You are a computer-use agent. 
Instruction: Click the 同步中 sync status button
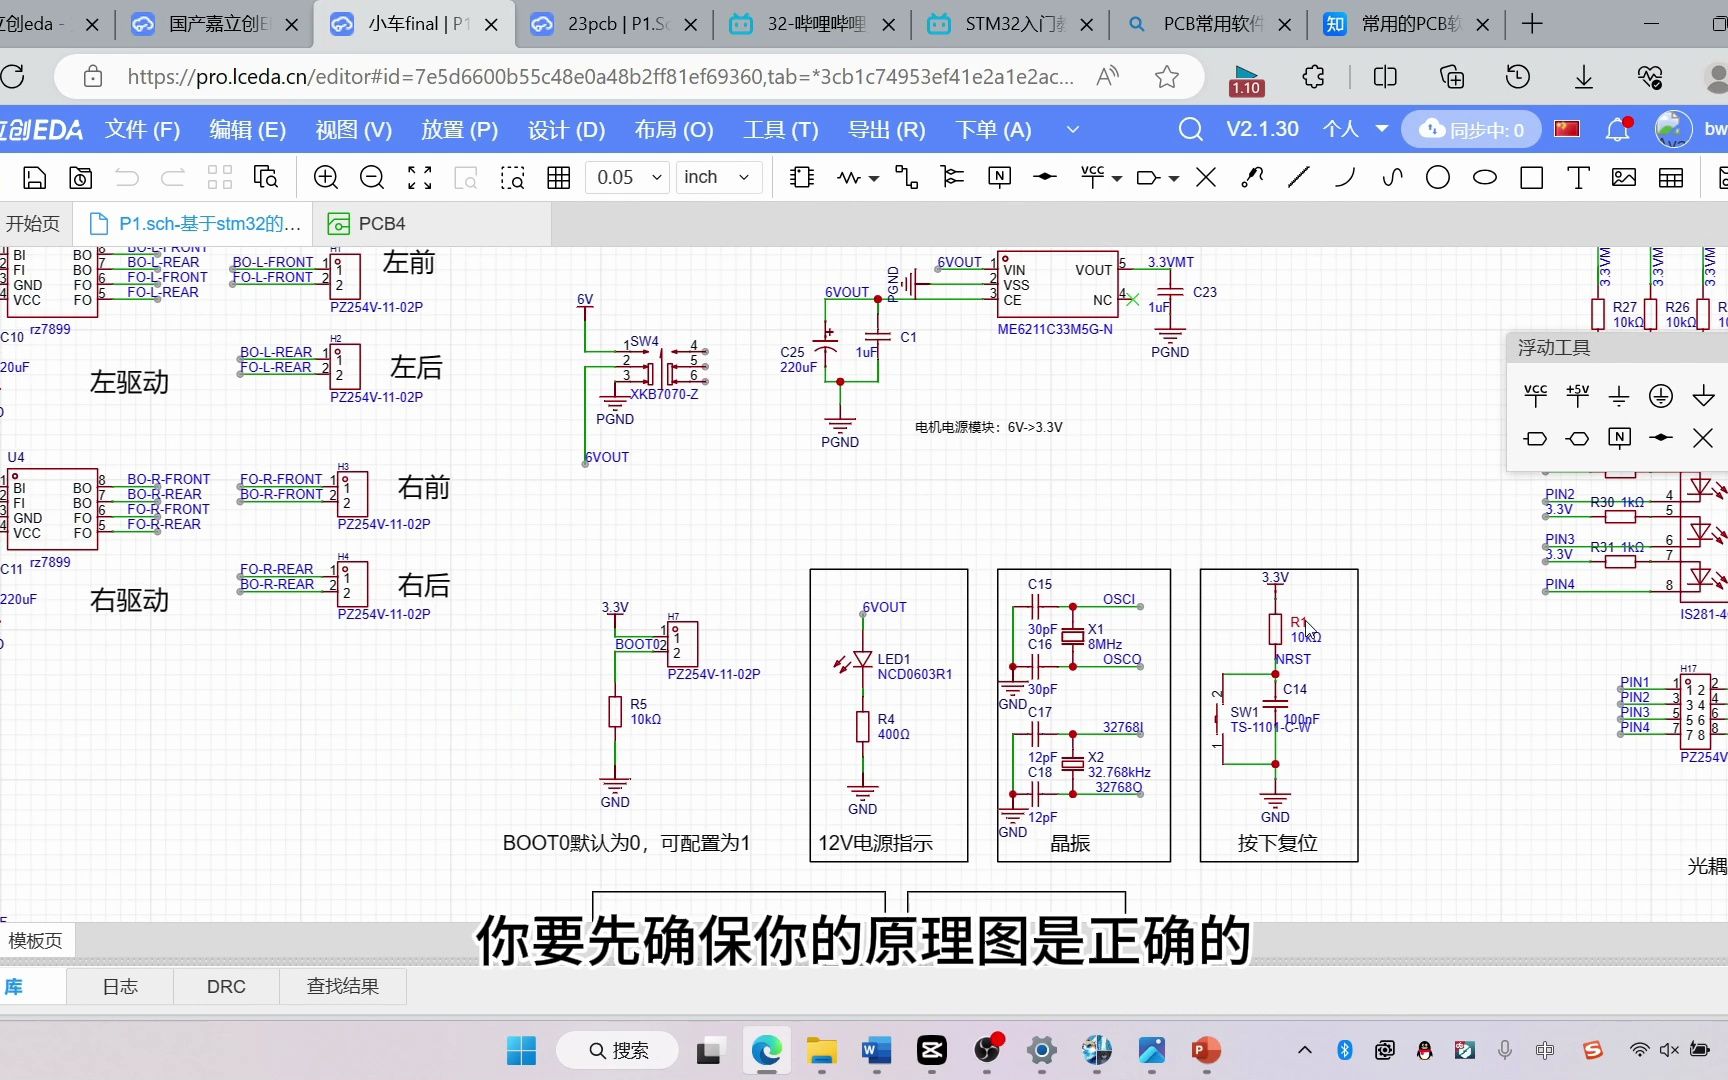click(1471, 129)
